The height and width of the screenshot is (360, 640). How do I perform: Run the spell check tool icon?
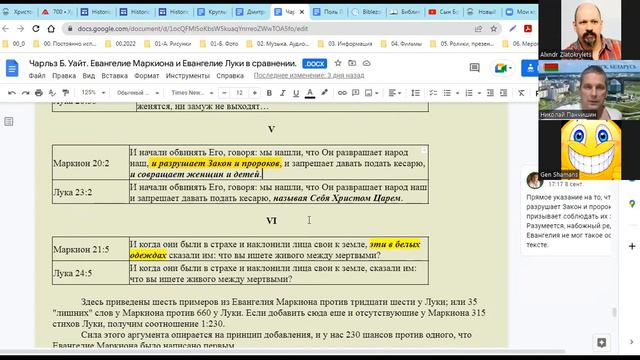point(52,93)
